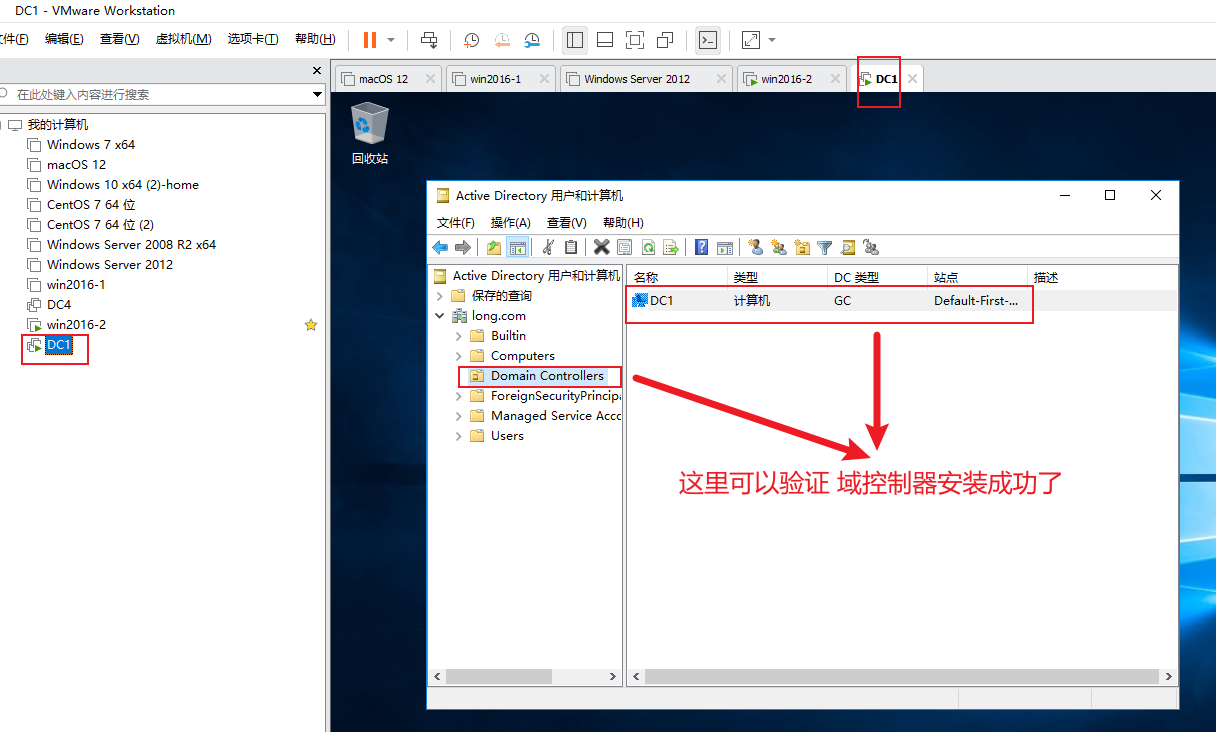Click the Paste clipboard icon
Screen dimensions: 1216x732
click(x=571, y=247)
